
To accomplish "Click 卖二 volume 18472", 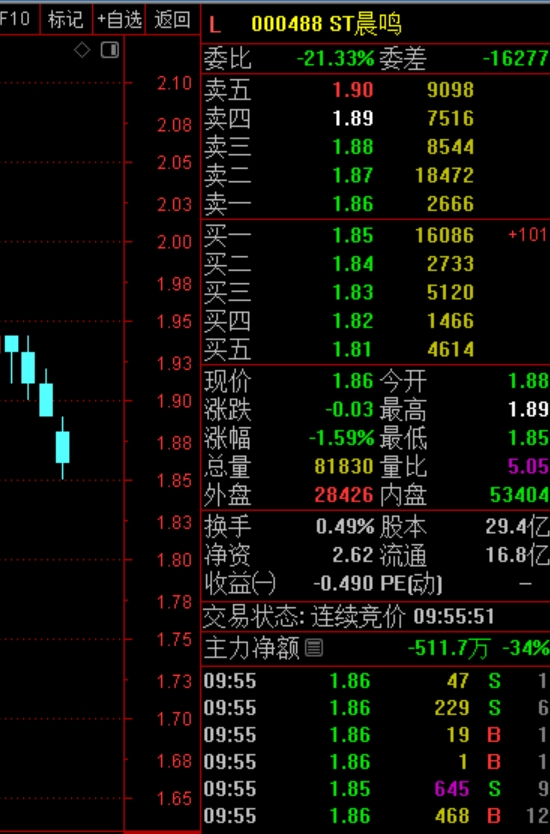I will coord(445,175).
